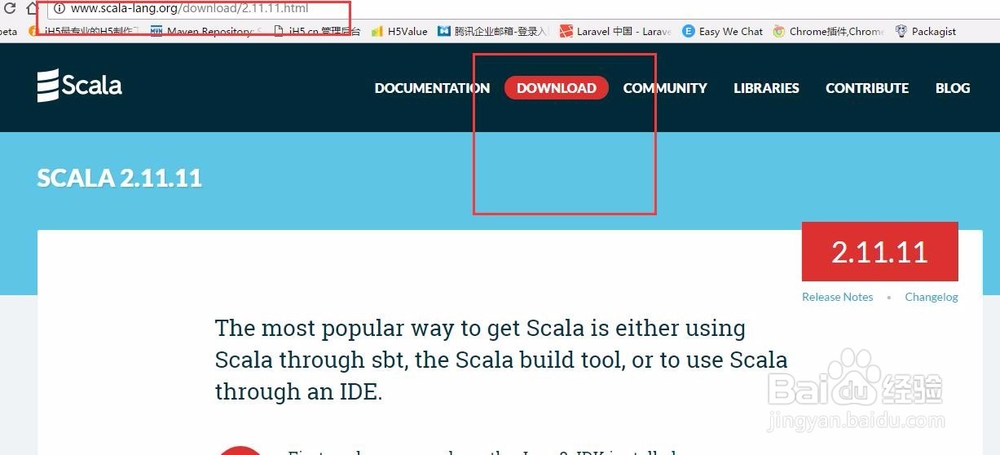Open the Changelog link
The height and width of the screenshot is (455, 1000).
pos(931,297)
